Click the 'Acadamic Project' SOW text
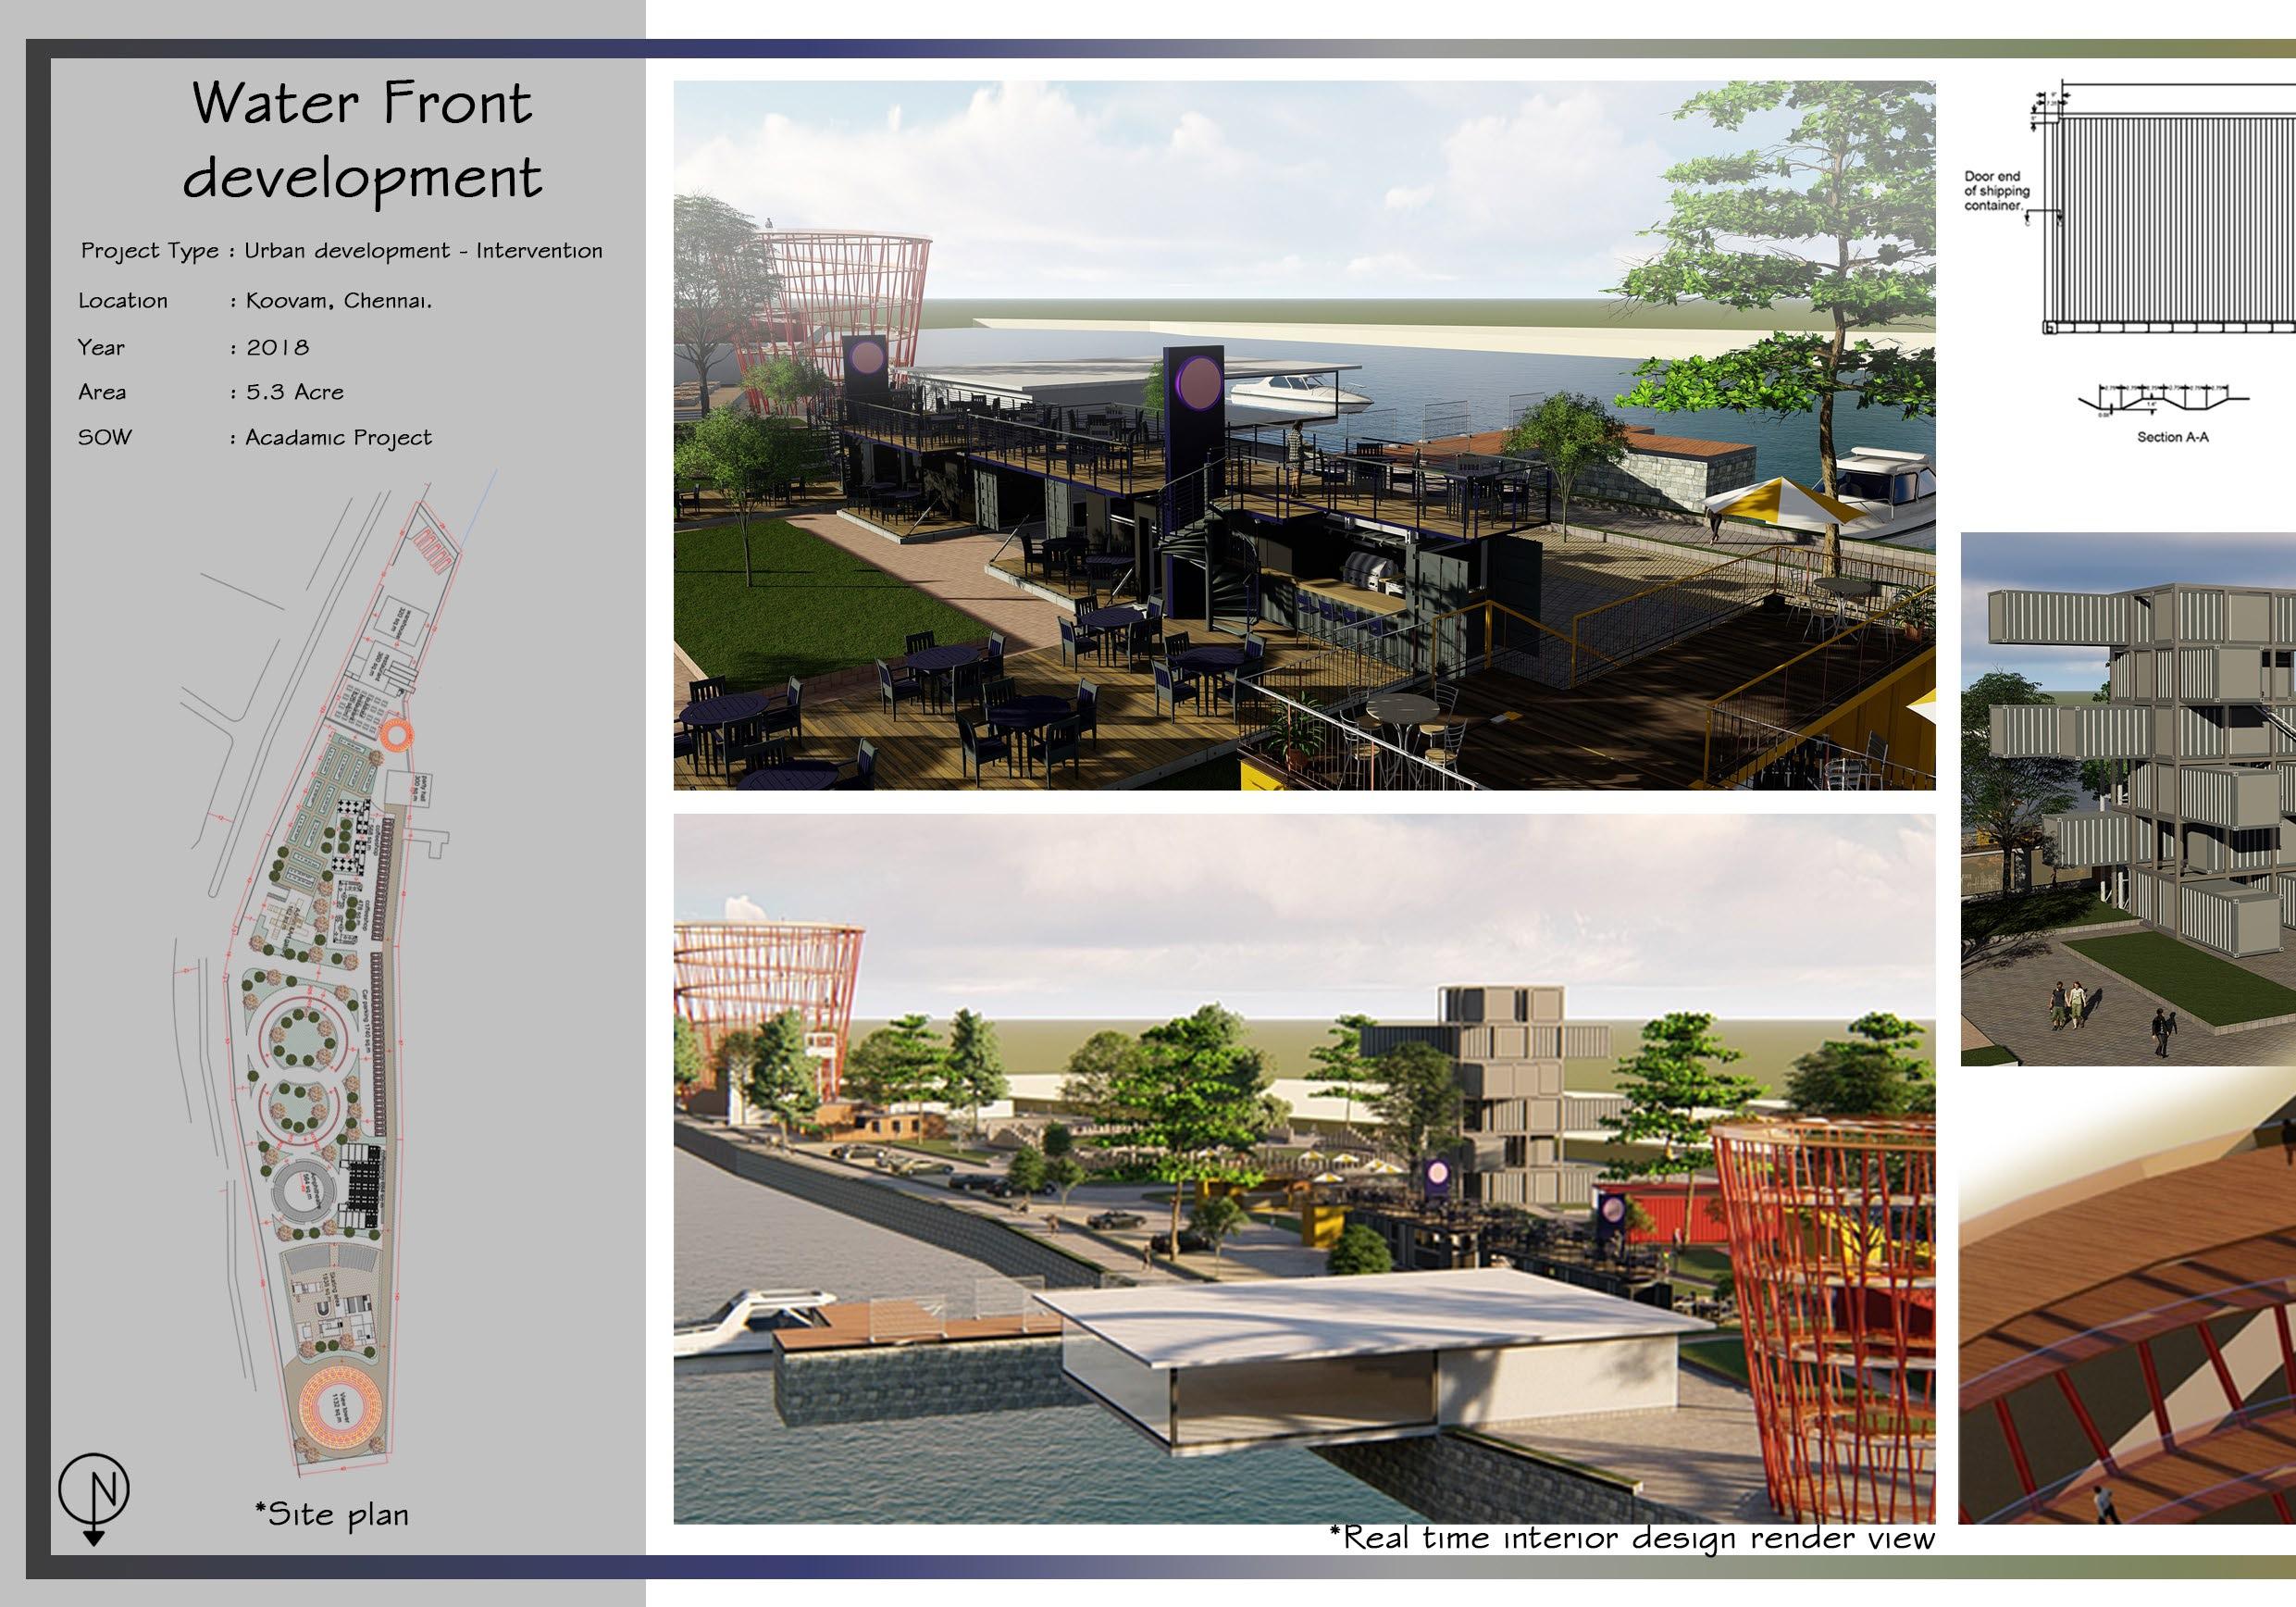The height and width of the screenshot is (1607, 2296). click(x=339, y=438)
